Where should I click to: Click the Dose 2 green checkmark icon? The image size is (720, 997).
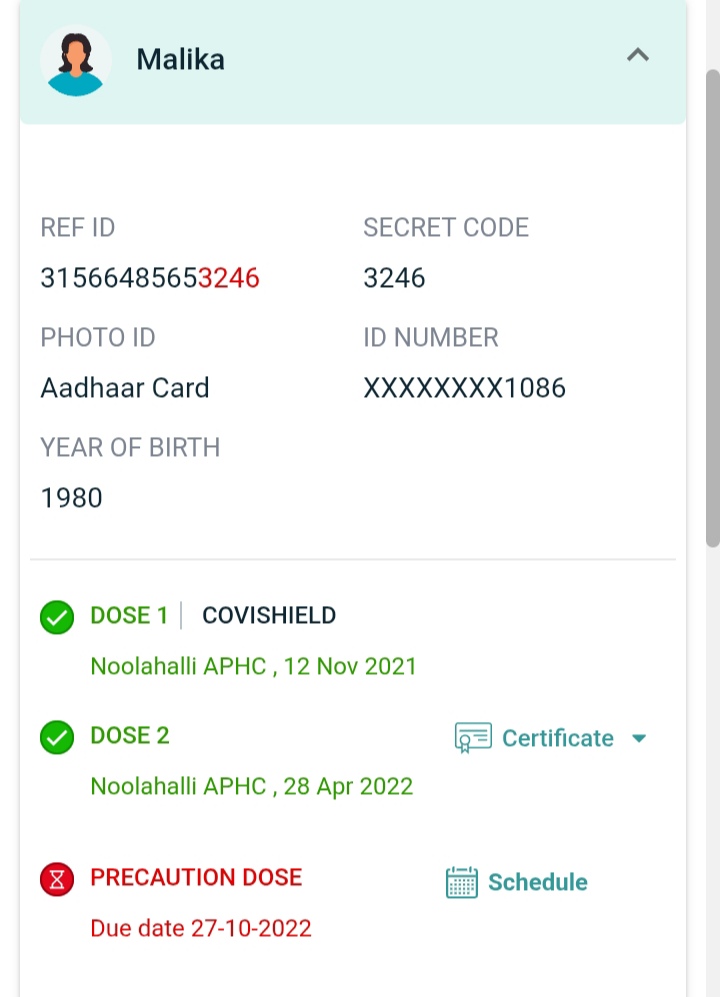point(57,738)
